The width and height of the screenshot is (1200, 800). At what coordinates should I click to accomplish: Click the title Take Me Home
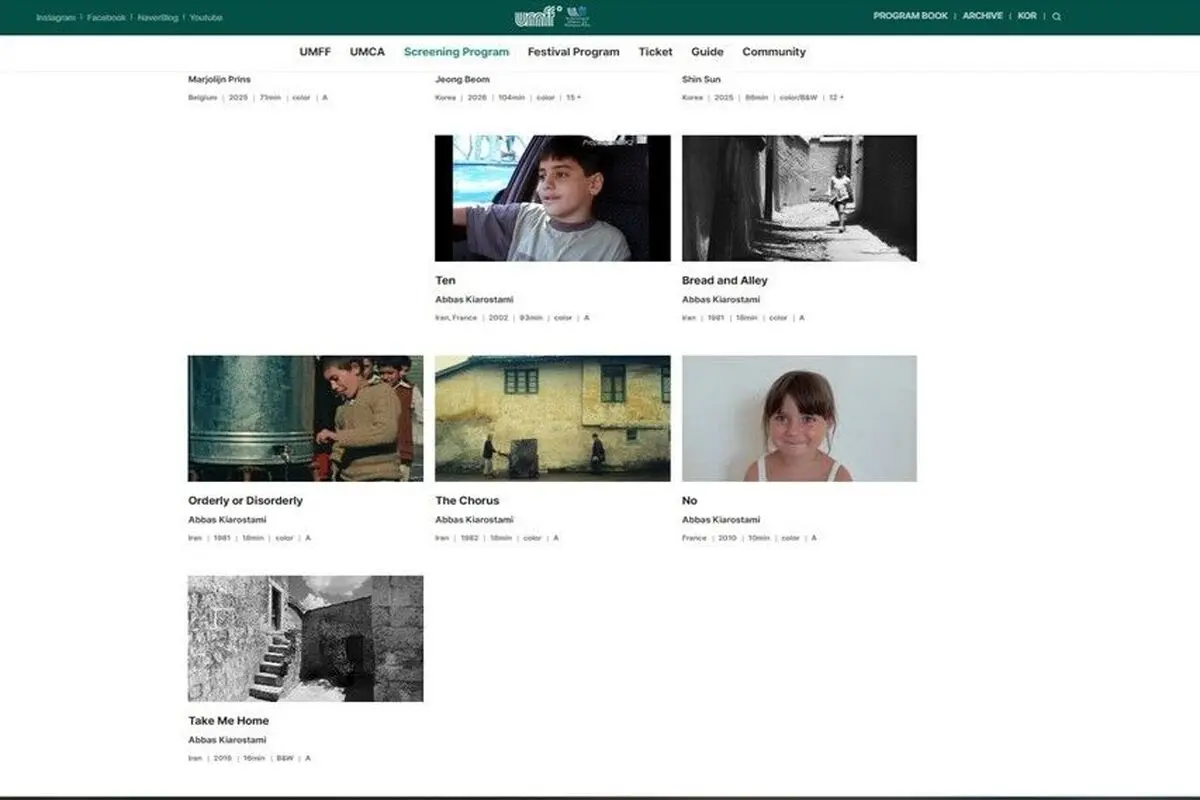click(228, 721)
